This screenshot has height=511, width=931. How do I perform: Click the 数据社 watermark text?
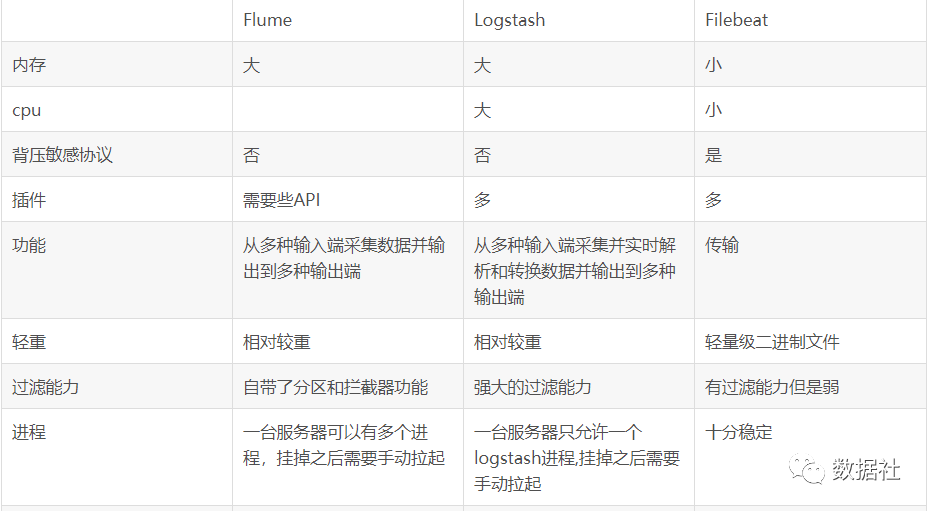866,469
